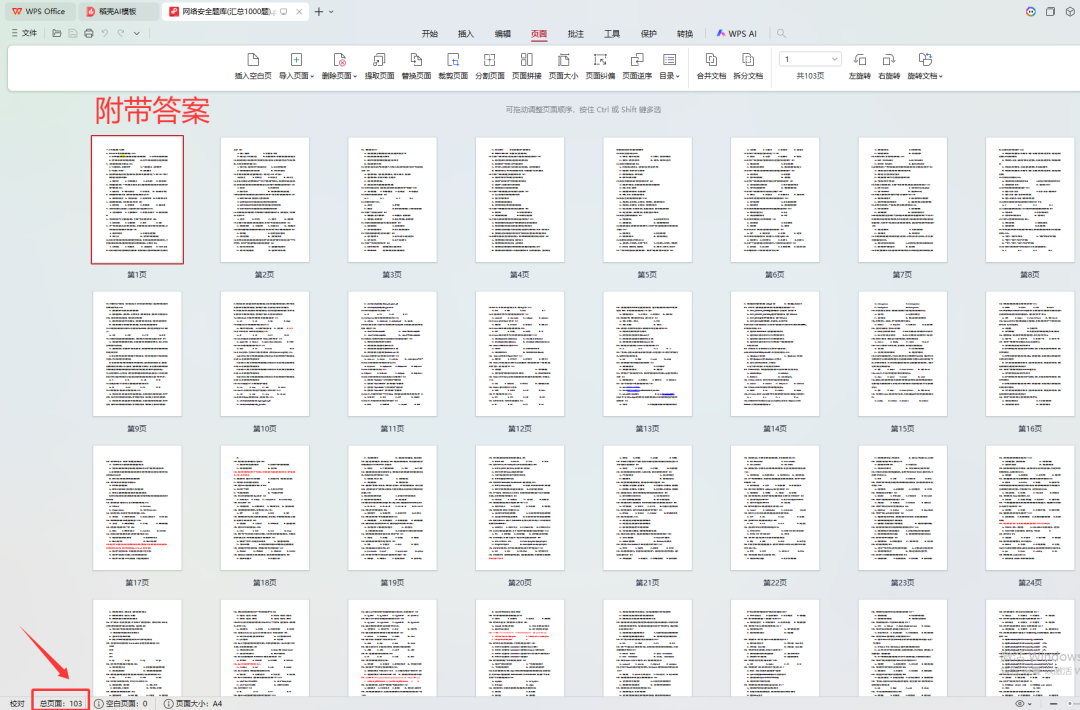Image resolution: width=1080 pixels, height=710 pixels.
Task: Open the page number combo box showing 1
Action: tap(810, 59)
